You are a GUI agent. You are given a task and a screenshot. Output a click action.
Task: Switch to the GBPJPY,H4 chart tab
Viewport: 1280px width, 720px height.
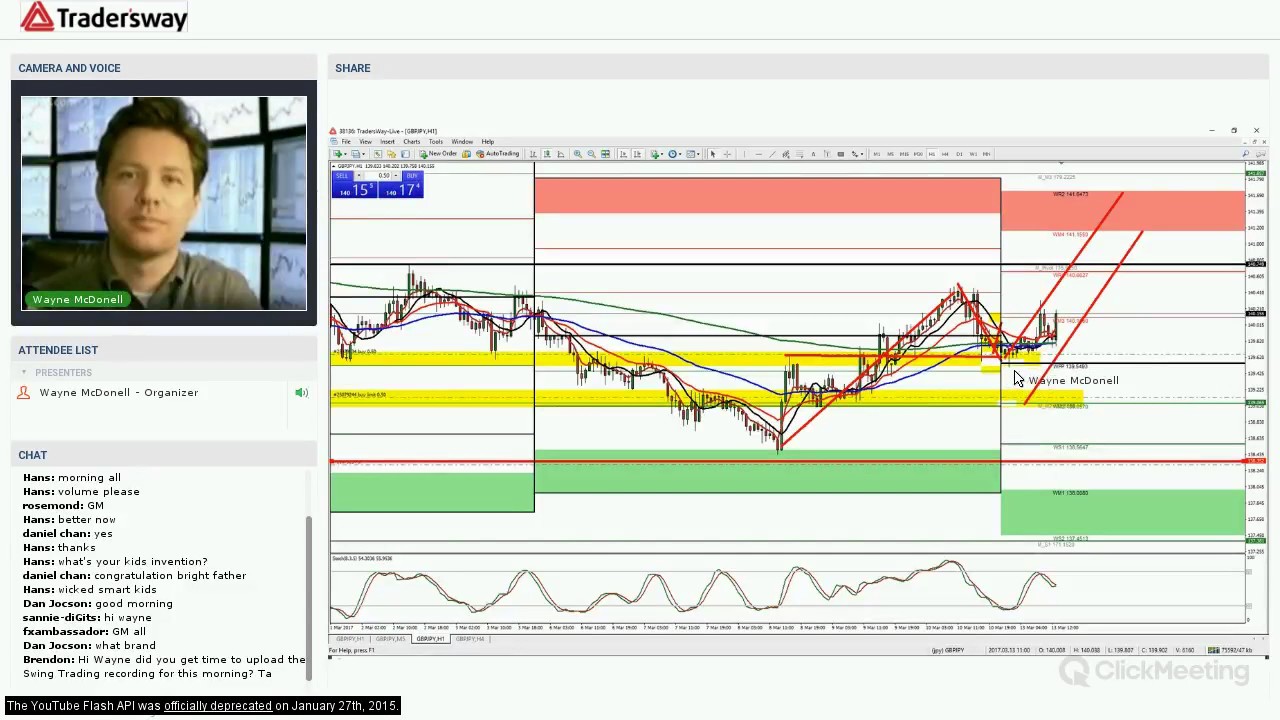[470, 638]
